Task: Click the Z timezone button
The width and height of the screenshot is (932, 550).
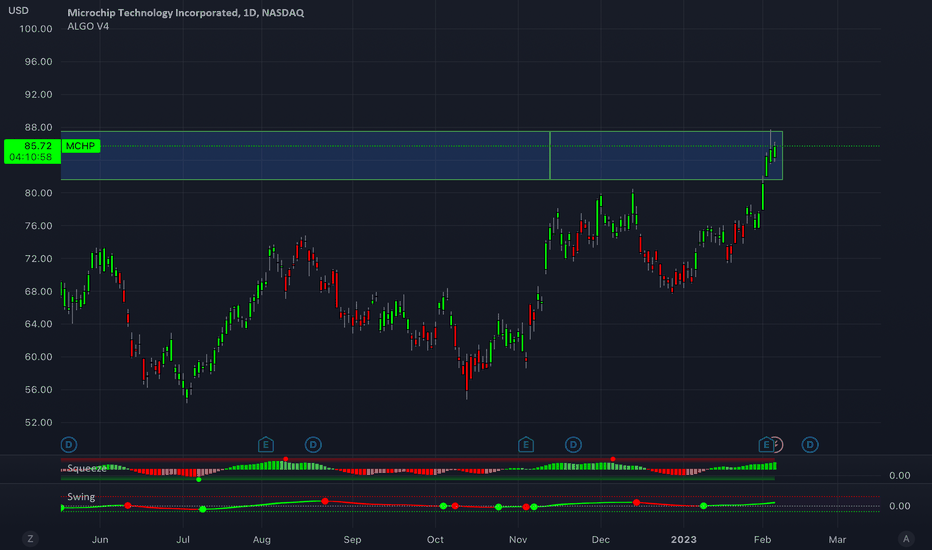Action: pyautogui.click(x=30, y=539)
